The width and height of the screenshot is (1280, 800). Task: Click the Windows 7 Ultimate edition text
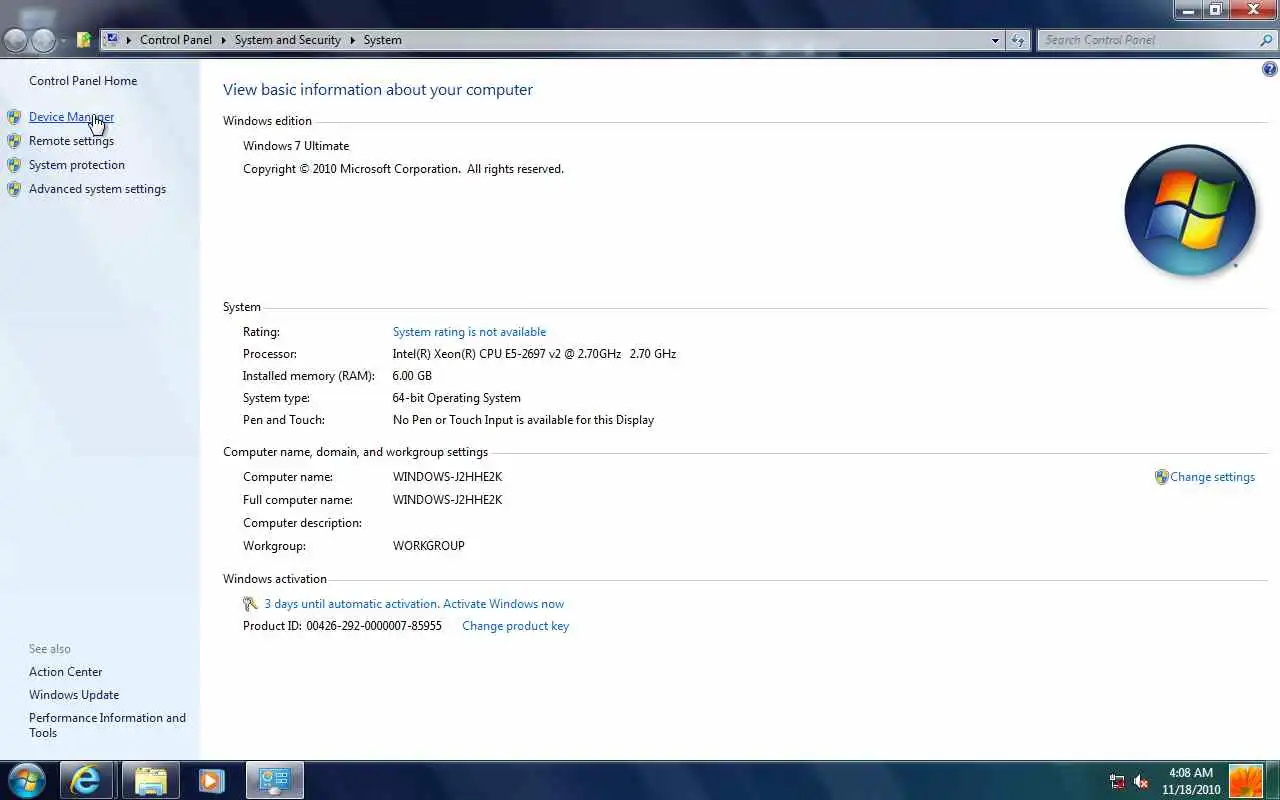tap(296, 146)
